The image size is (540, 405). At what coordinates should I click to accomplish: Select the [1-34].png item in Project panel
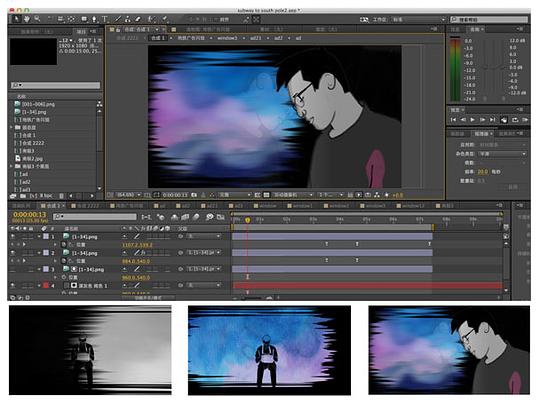(34, 112)
